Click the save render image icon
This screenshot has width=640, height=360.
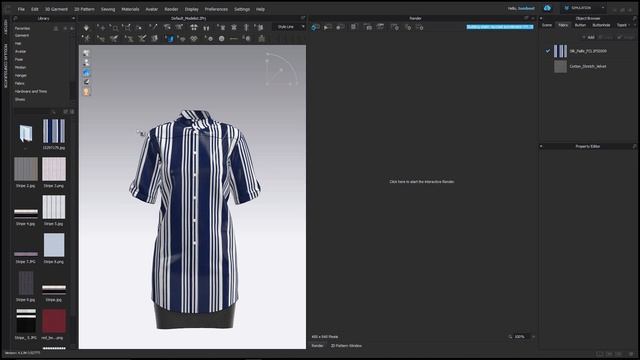pos(368,27)
